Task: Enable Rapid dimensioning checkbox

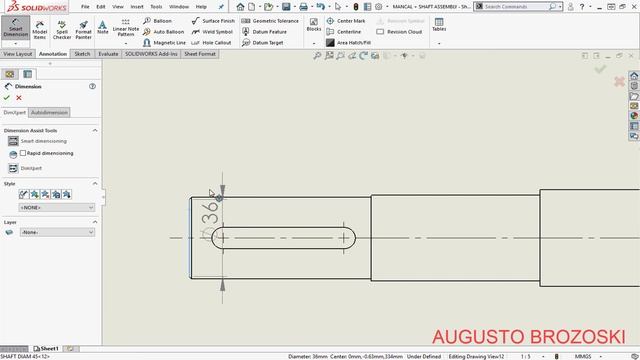Action: pyautogui.click(x=23, y=153)
